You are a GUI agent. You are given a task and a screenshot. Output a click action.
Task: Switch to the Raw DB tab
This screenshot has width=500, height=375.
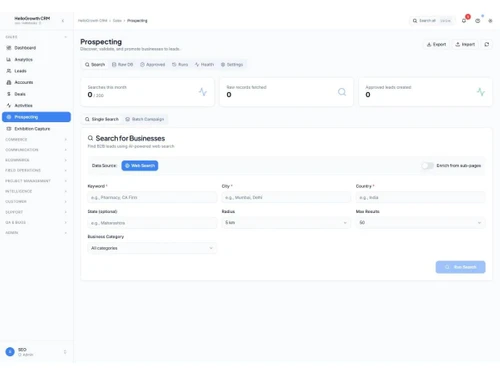122,64
